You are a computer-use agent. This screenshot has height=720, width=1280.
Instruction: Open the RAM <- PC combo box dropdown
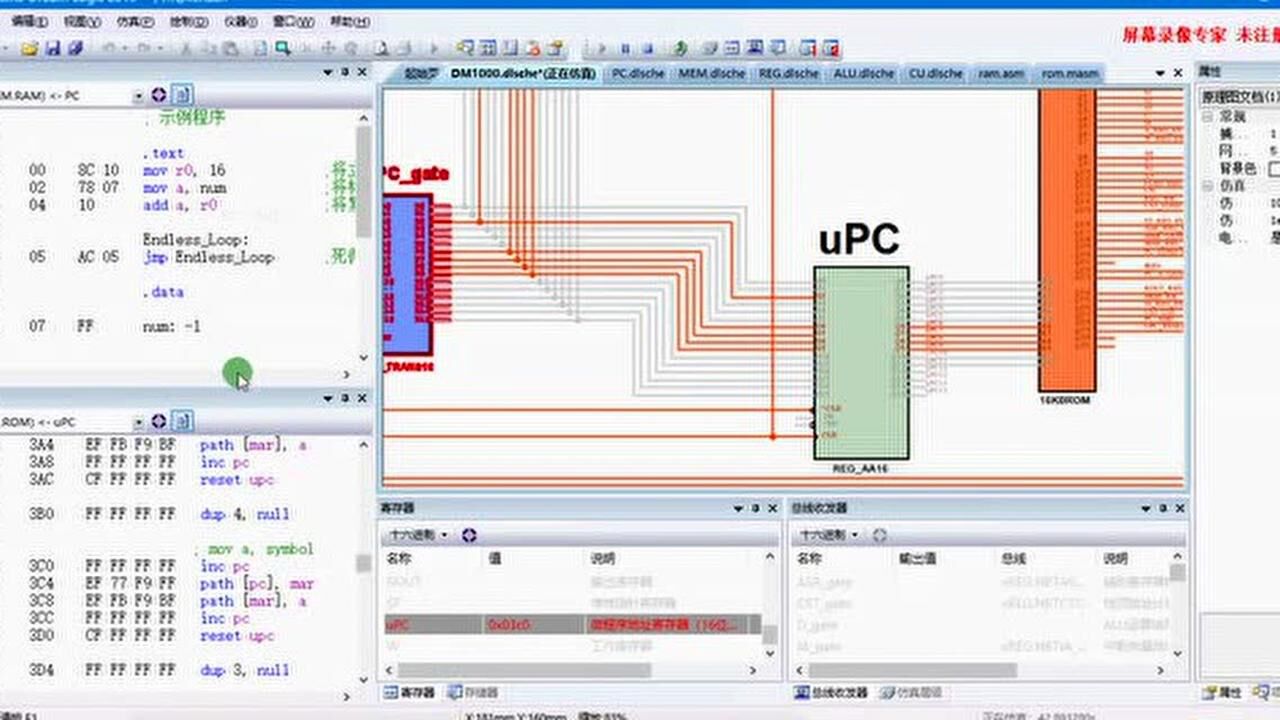138,96
